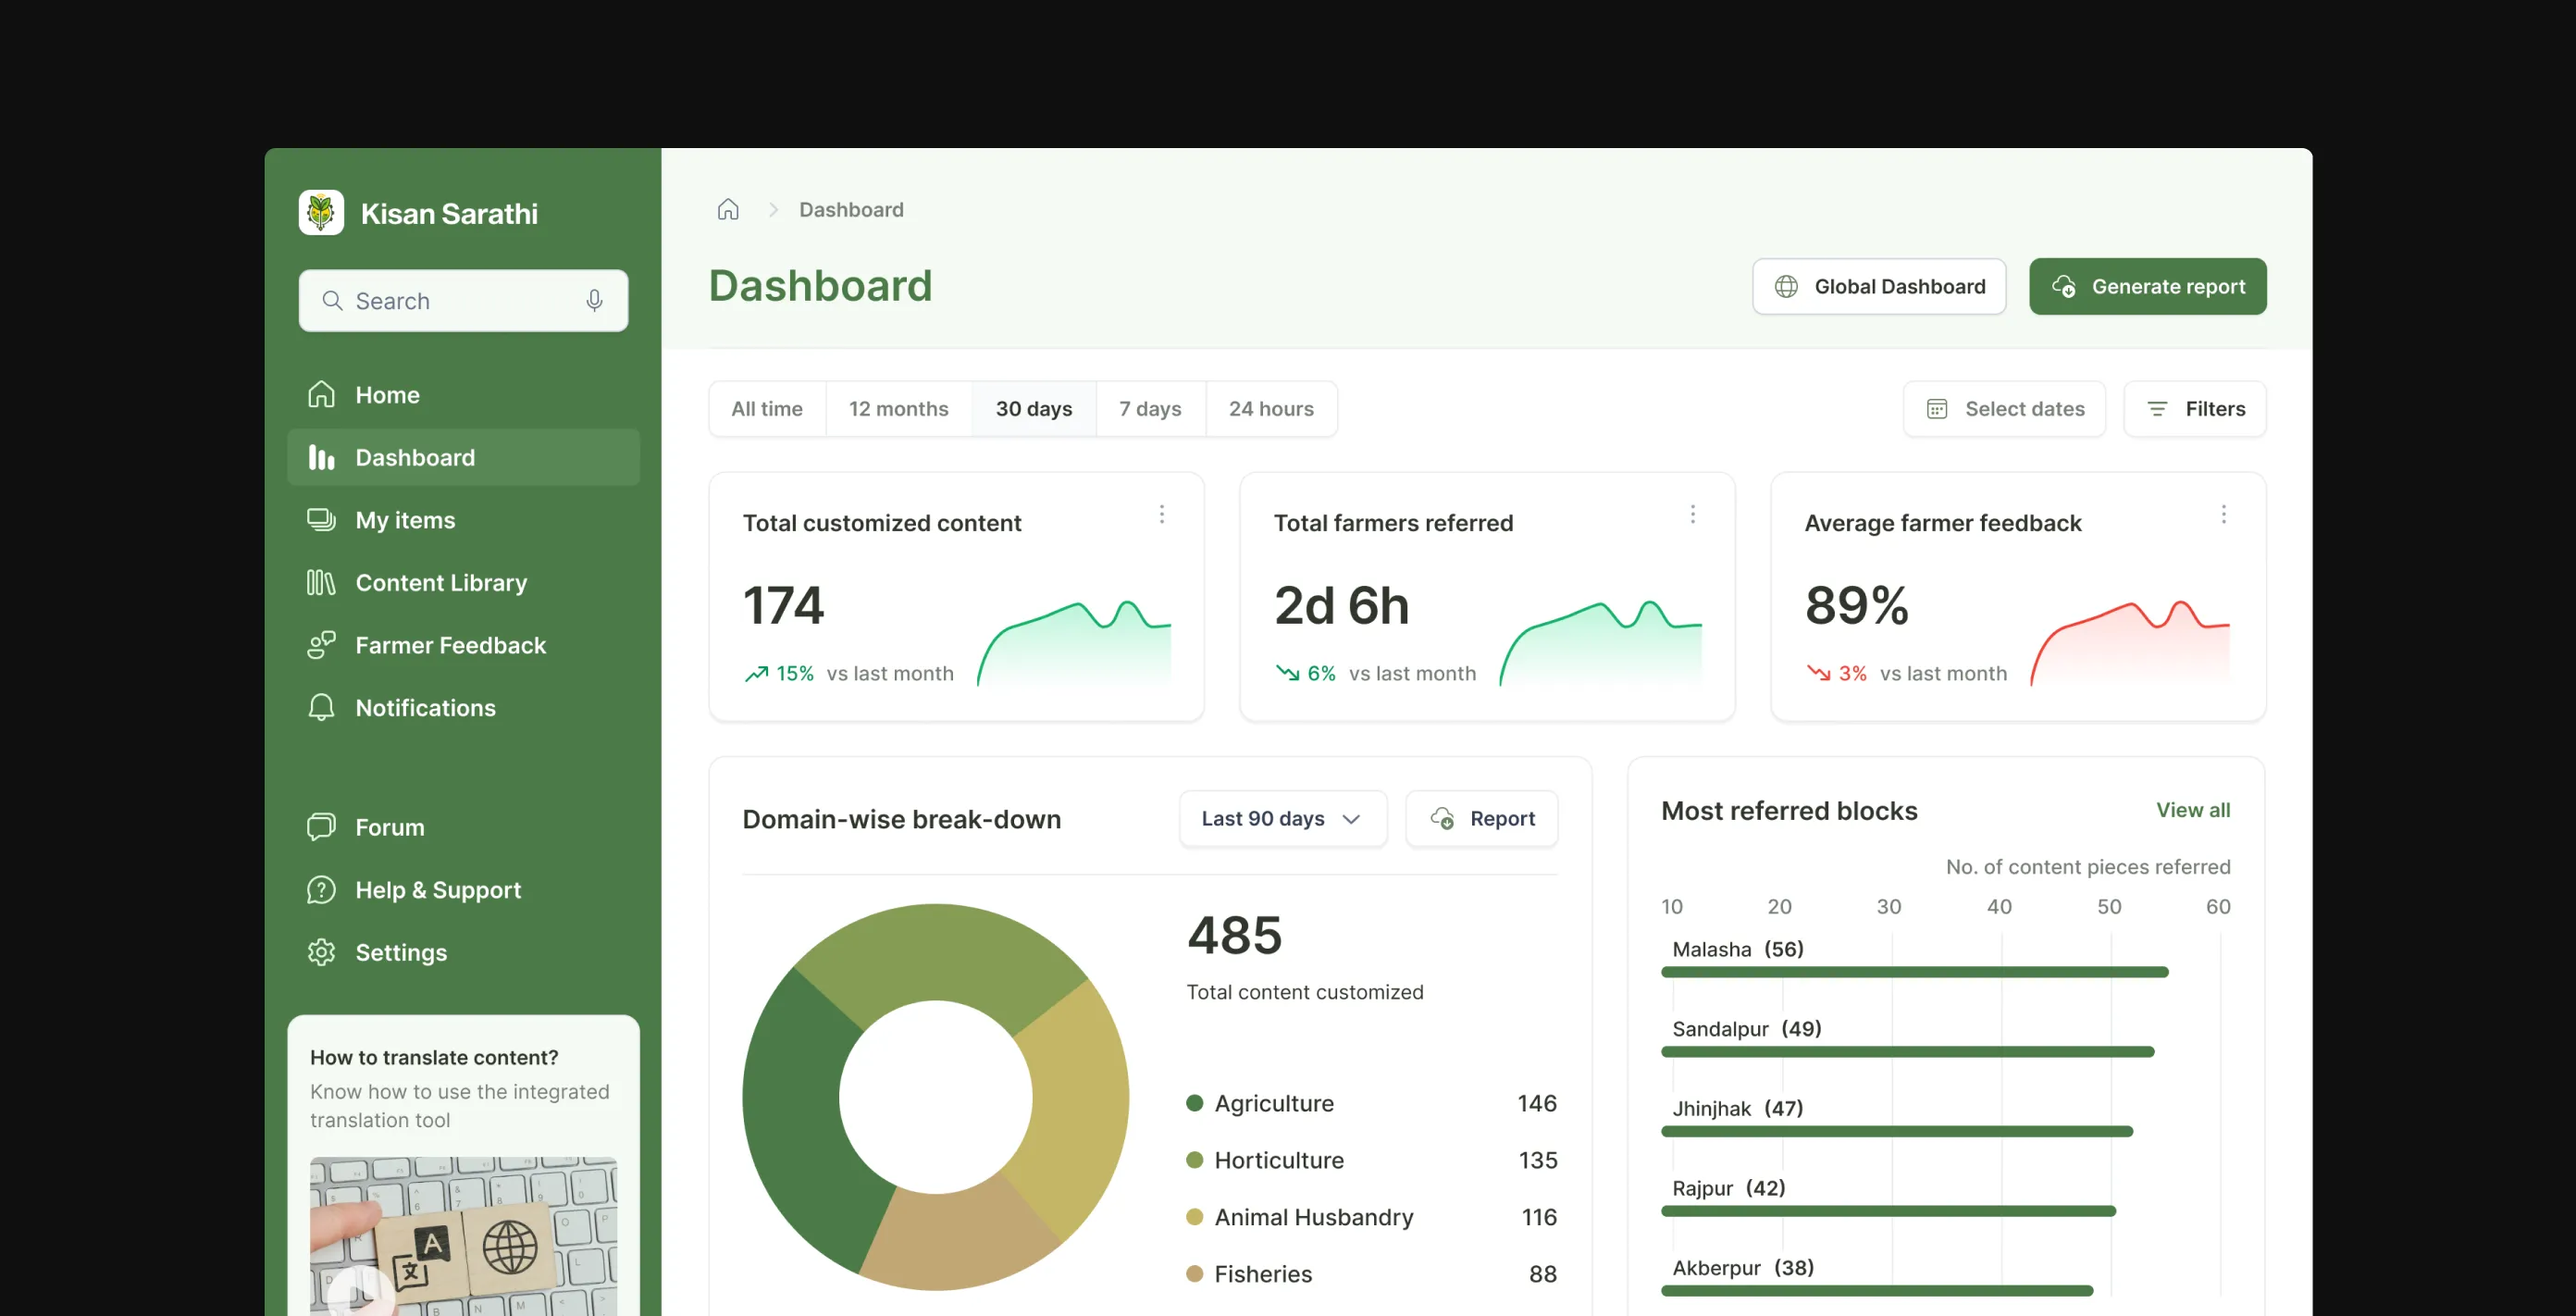
Task: Open Settings from the sidebar
Action: 463,952
